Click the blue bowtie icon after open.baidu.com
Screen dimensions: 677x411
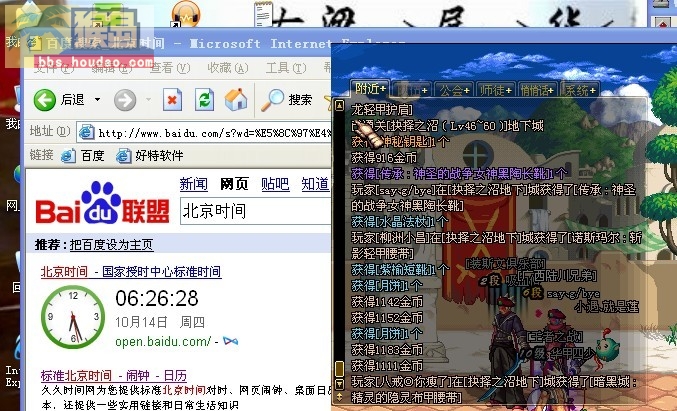pyautogui.click(x=230, y=341)
